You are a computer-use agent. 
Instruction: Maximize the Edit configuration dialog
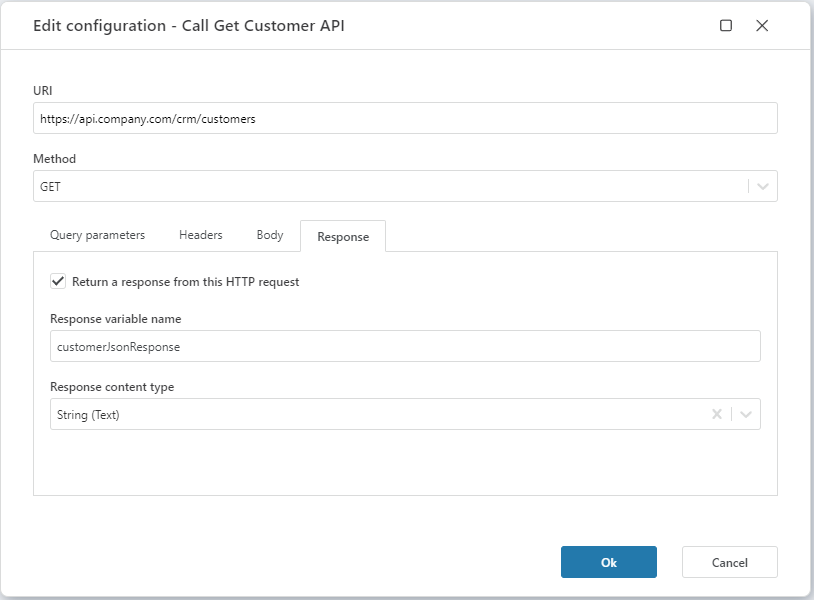coord(726,26)
